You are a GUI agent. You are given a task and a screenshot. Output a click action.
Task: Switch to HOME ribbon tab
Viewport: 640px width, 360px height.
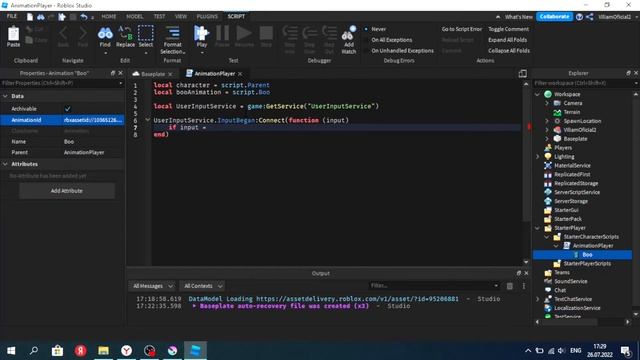(x=109, y=16)
